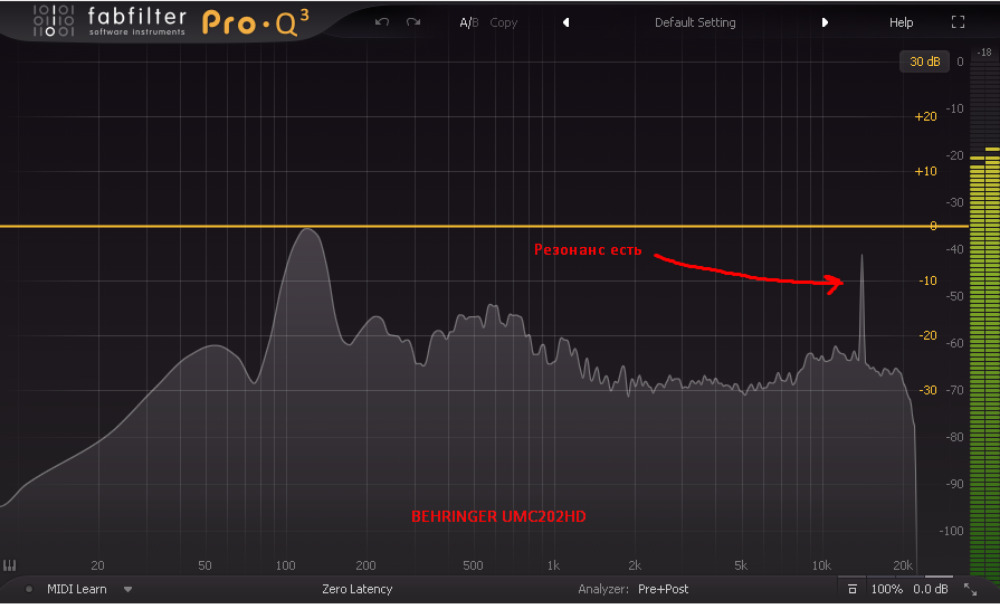This screenshot has width=1000, height=604.
Task: Click the 0.0 dB output gain value
Action: [x=930, y=589]
